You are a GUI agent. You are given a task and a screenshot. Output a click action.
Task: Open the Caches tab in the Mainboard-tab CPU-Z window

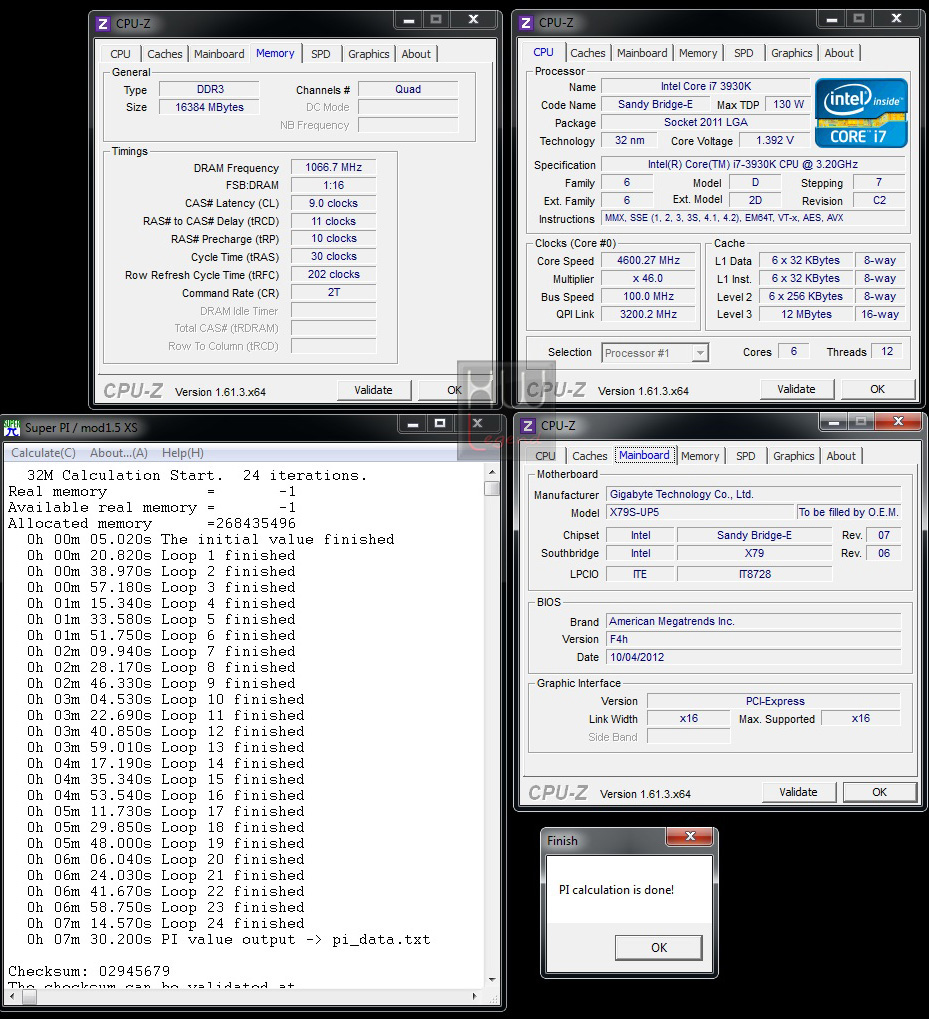coord(589,456)
